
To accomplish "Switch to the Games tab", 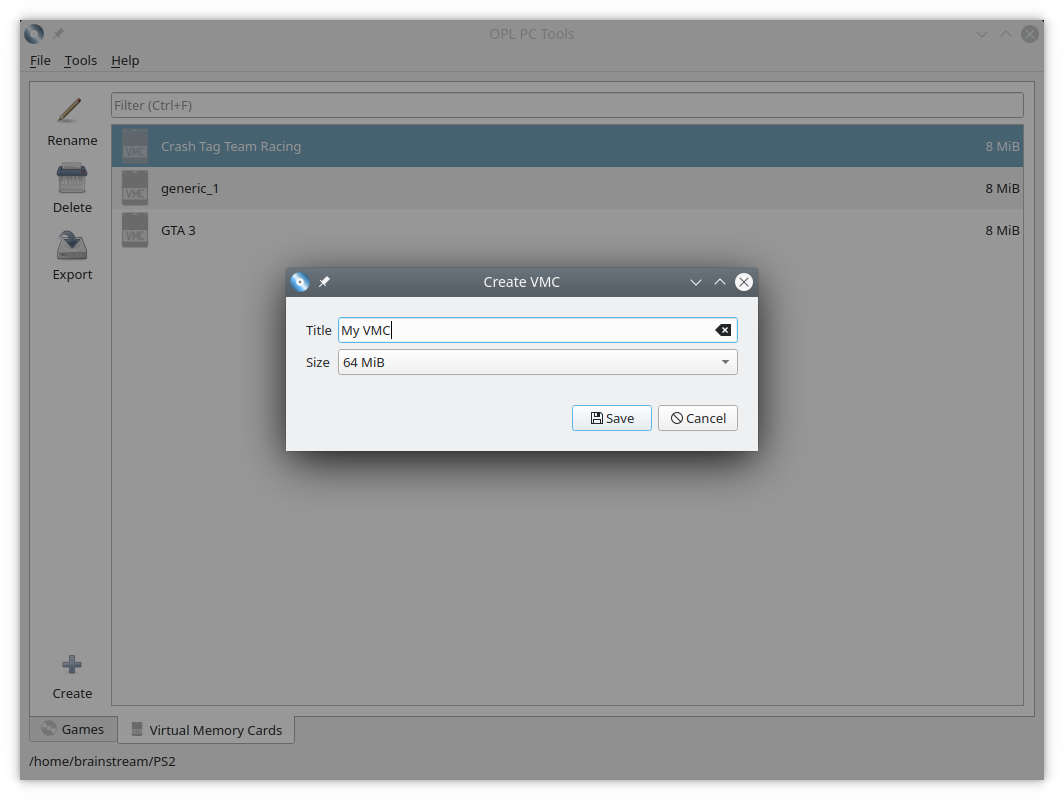I will click(x=73, y=729).
